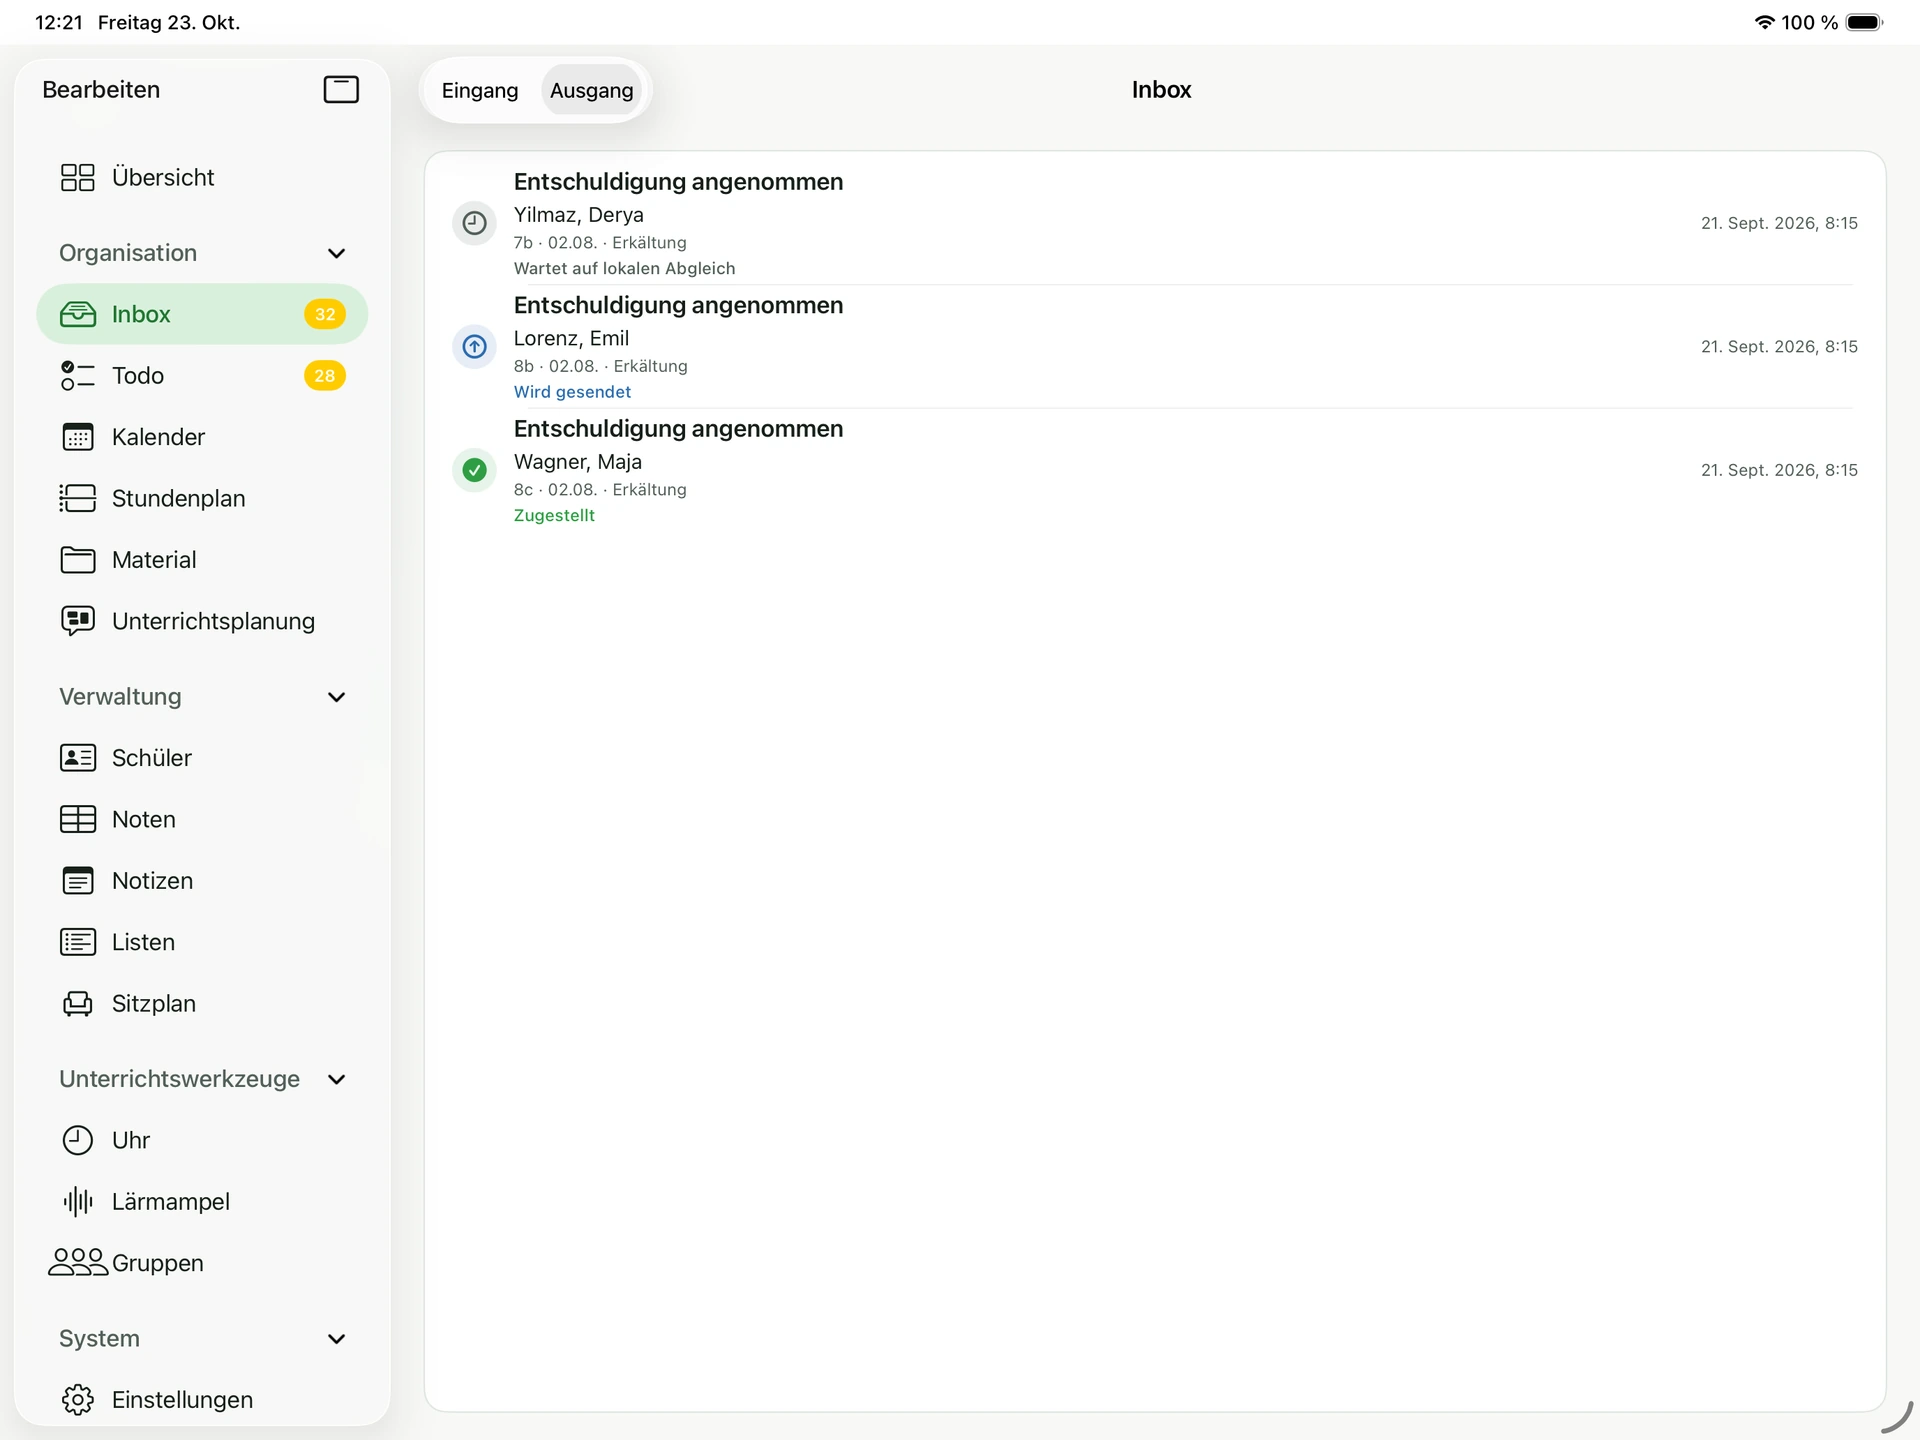Click the Uhr clock icon
Image resolution: width=1920 pixels, height=1440 pixels.
(78, 1140)
